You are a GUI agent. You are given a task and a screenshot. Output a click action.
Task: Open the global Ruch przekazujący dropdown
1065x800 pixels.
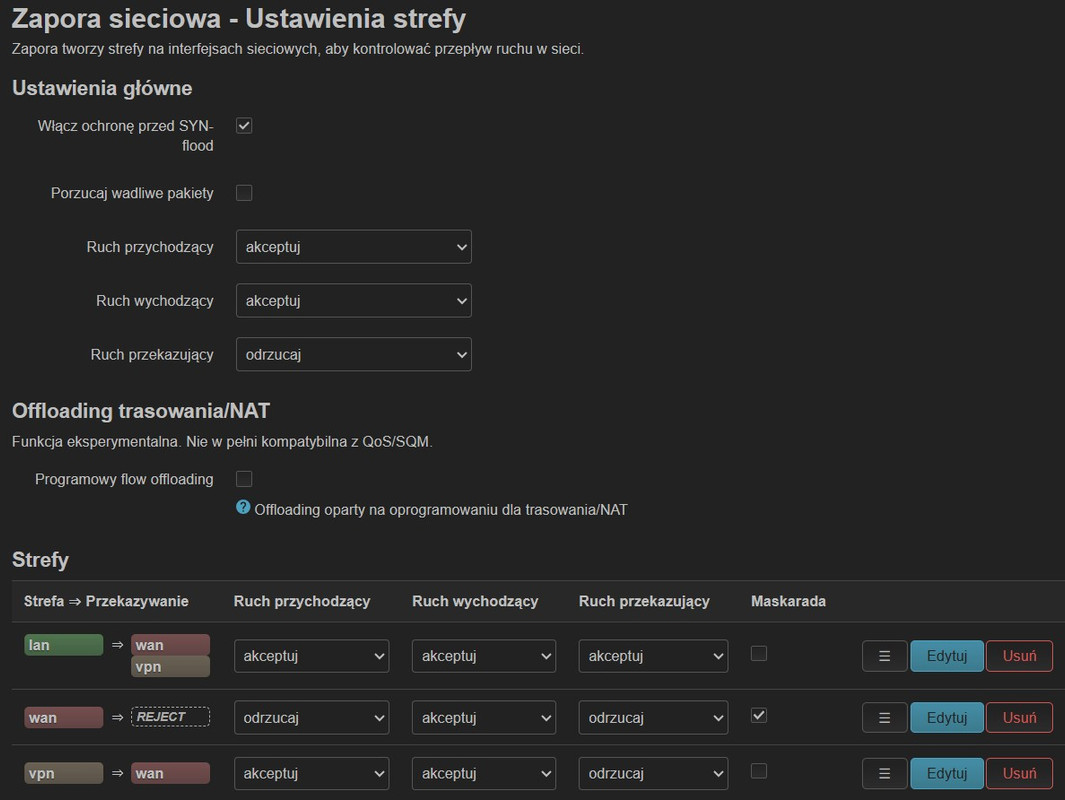point(354,354)
